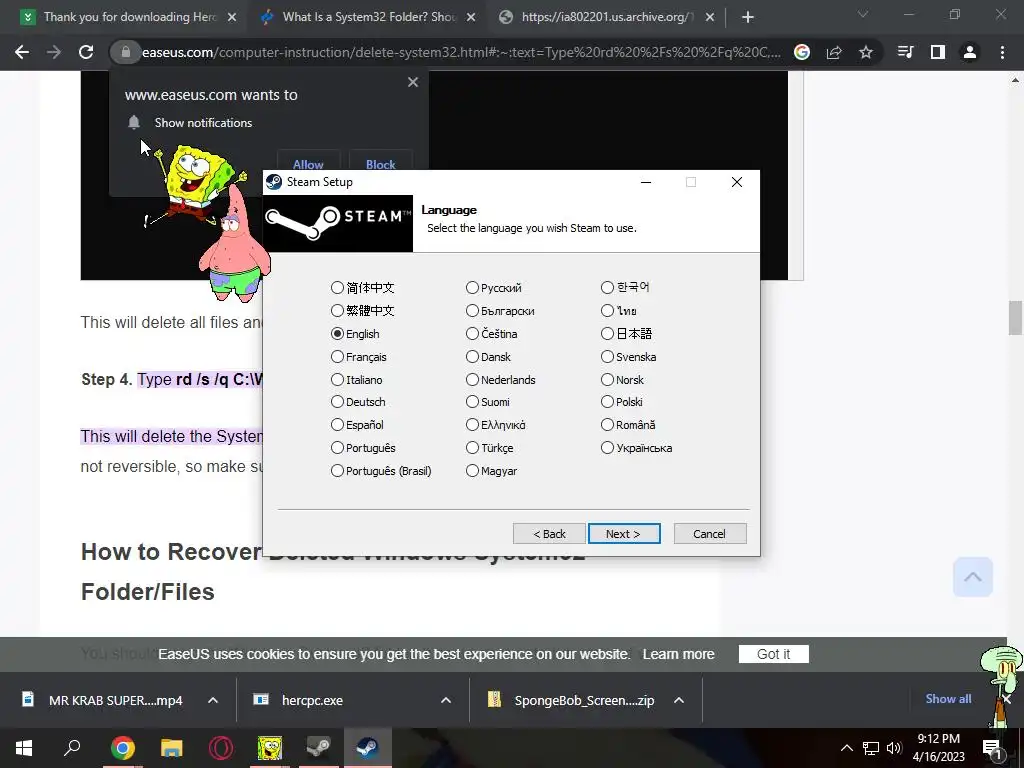Select Italiano language option
Viewport: 1024px width, 768px height.
coord(337,379)
